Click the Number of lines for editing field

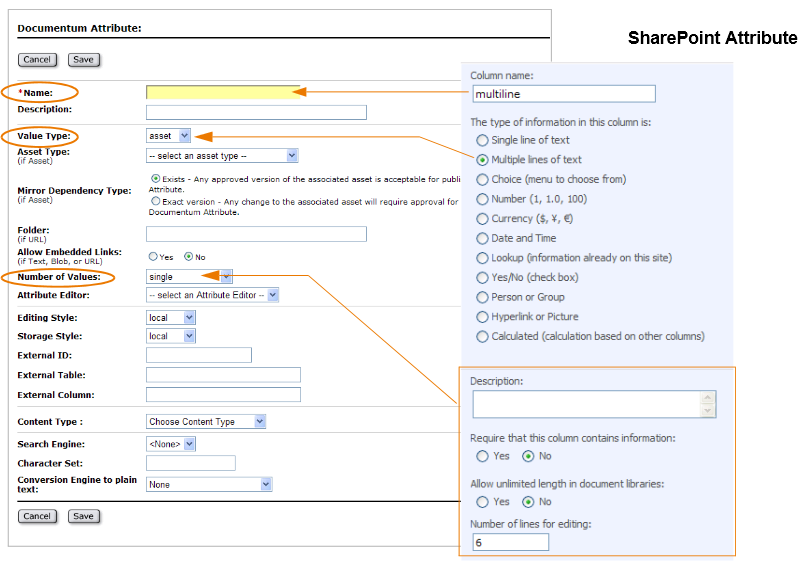coord(510,542)
